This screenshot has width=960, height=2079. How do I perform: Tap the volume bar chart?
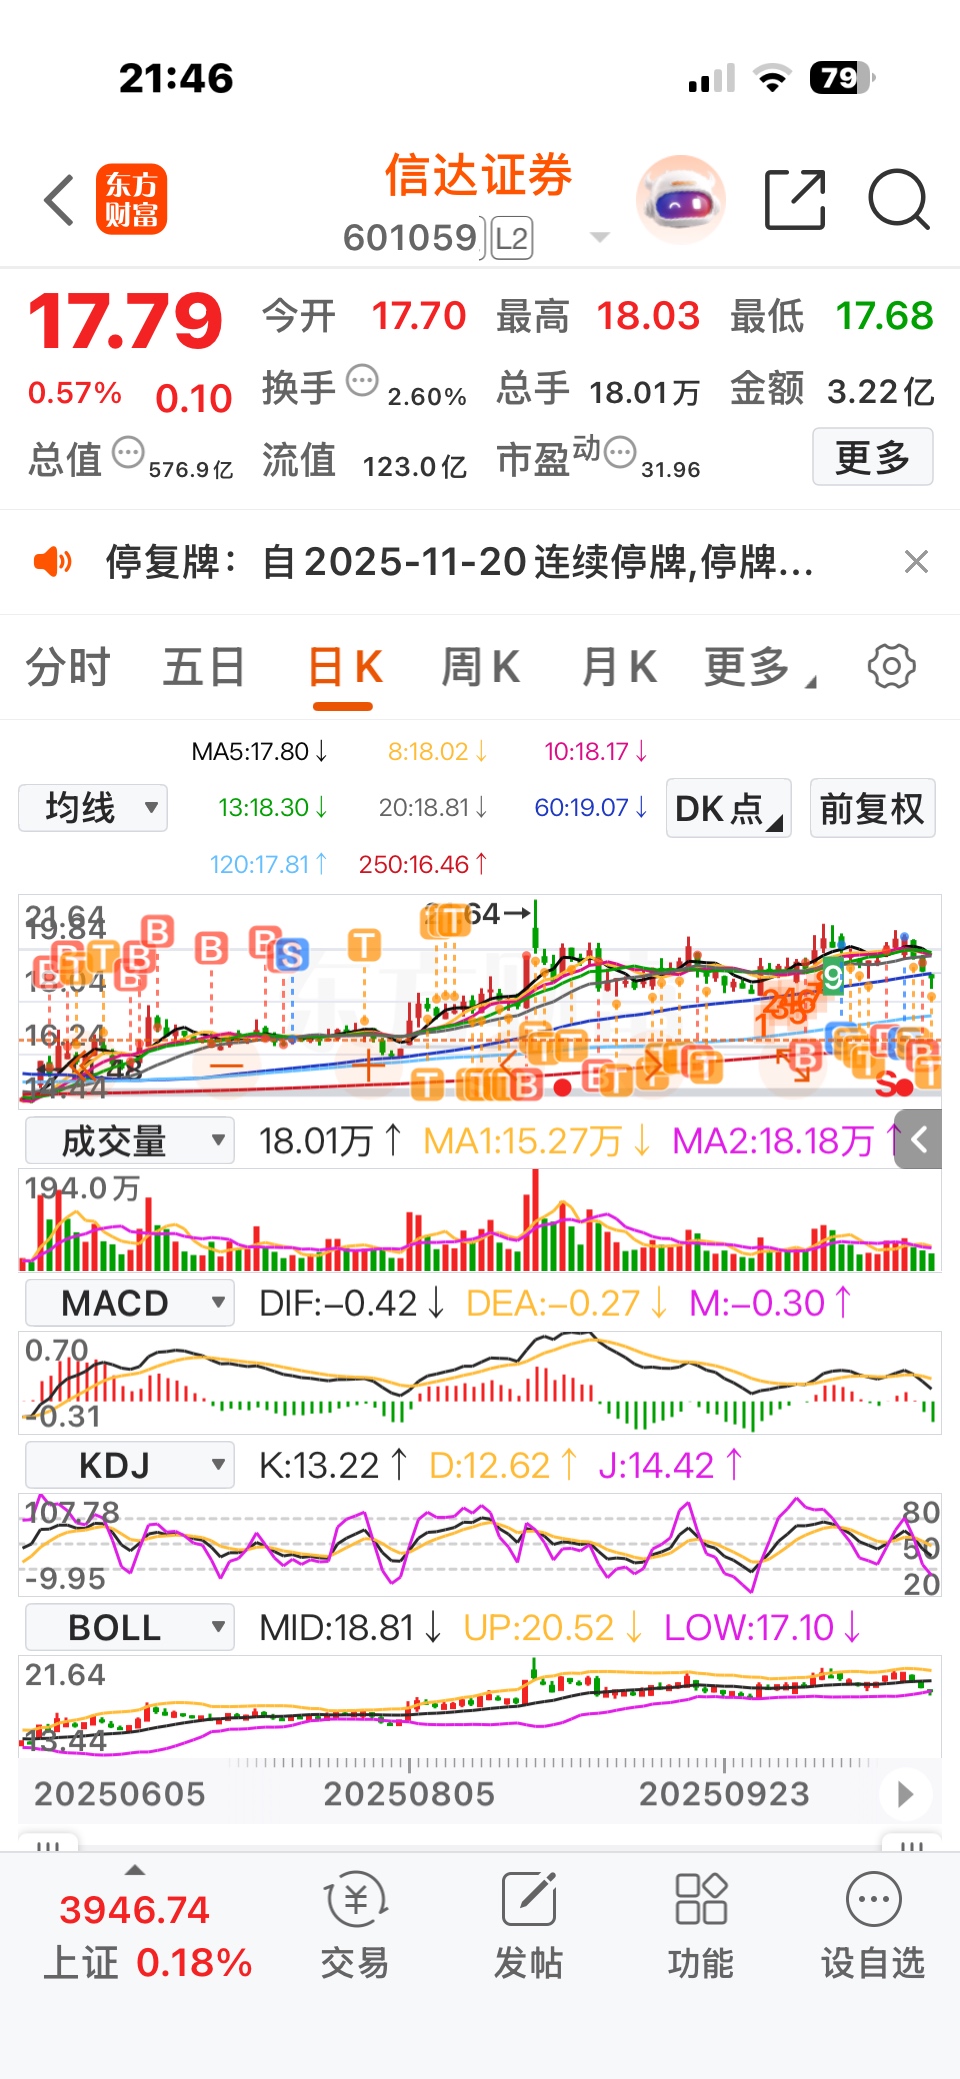click(x=480, y=1220)
